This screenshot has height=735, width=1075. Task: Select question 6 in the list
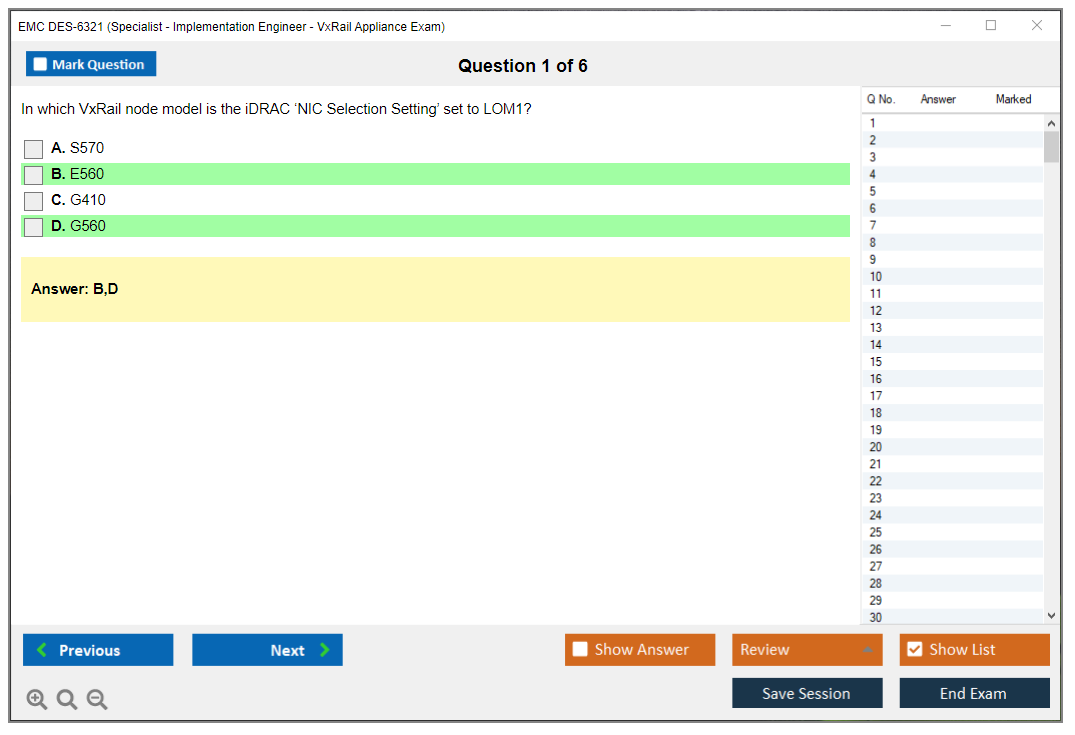pos(873,209)
